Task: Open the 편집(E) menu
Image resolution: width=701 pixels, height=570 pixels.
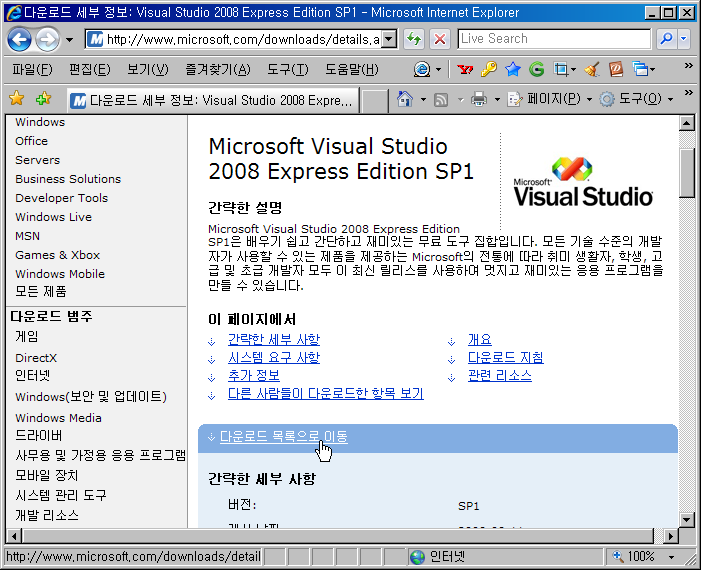Action: click(x=89, y=69)
